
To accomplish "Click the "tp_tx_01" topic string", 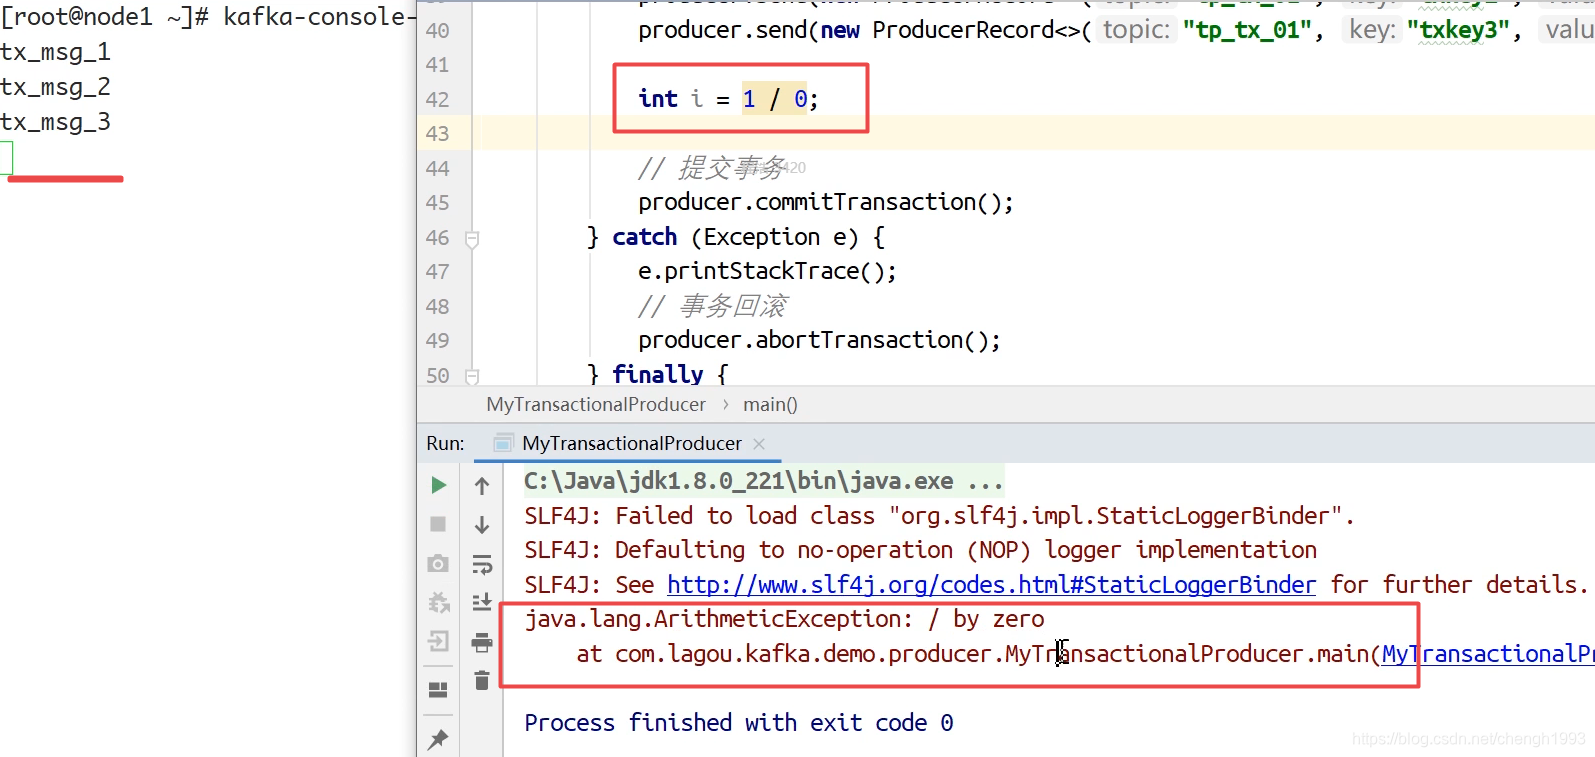I will pos(1247,31).
